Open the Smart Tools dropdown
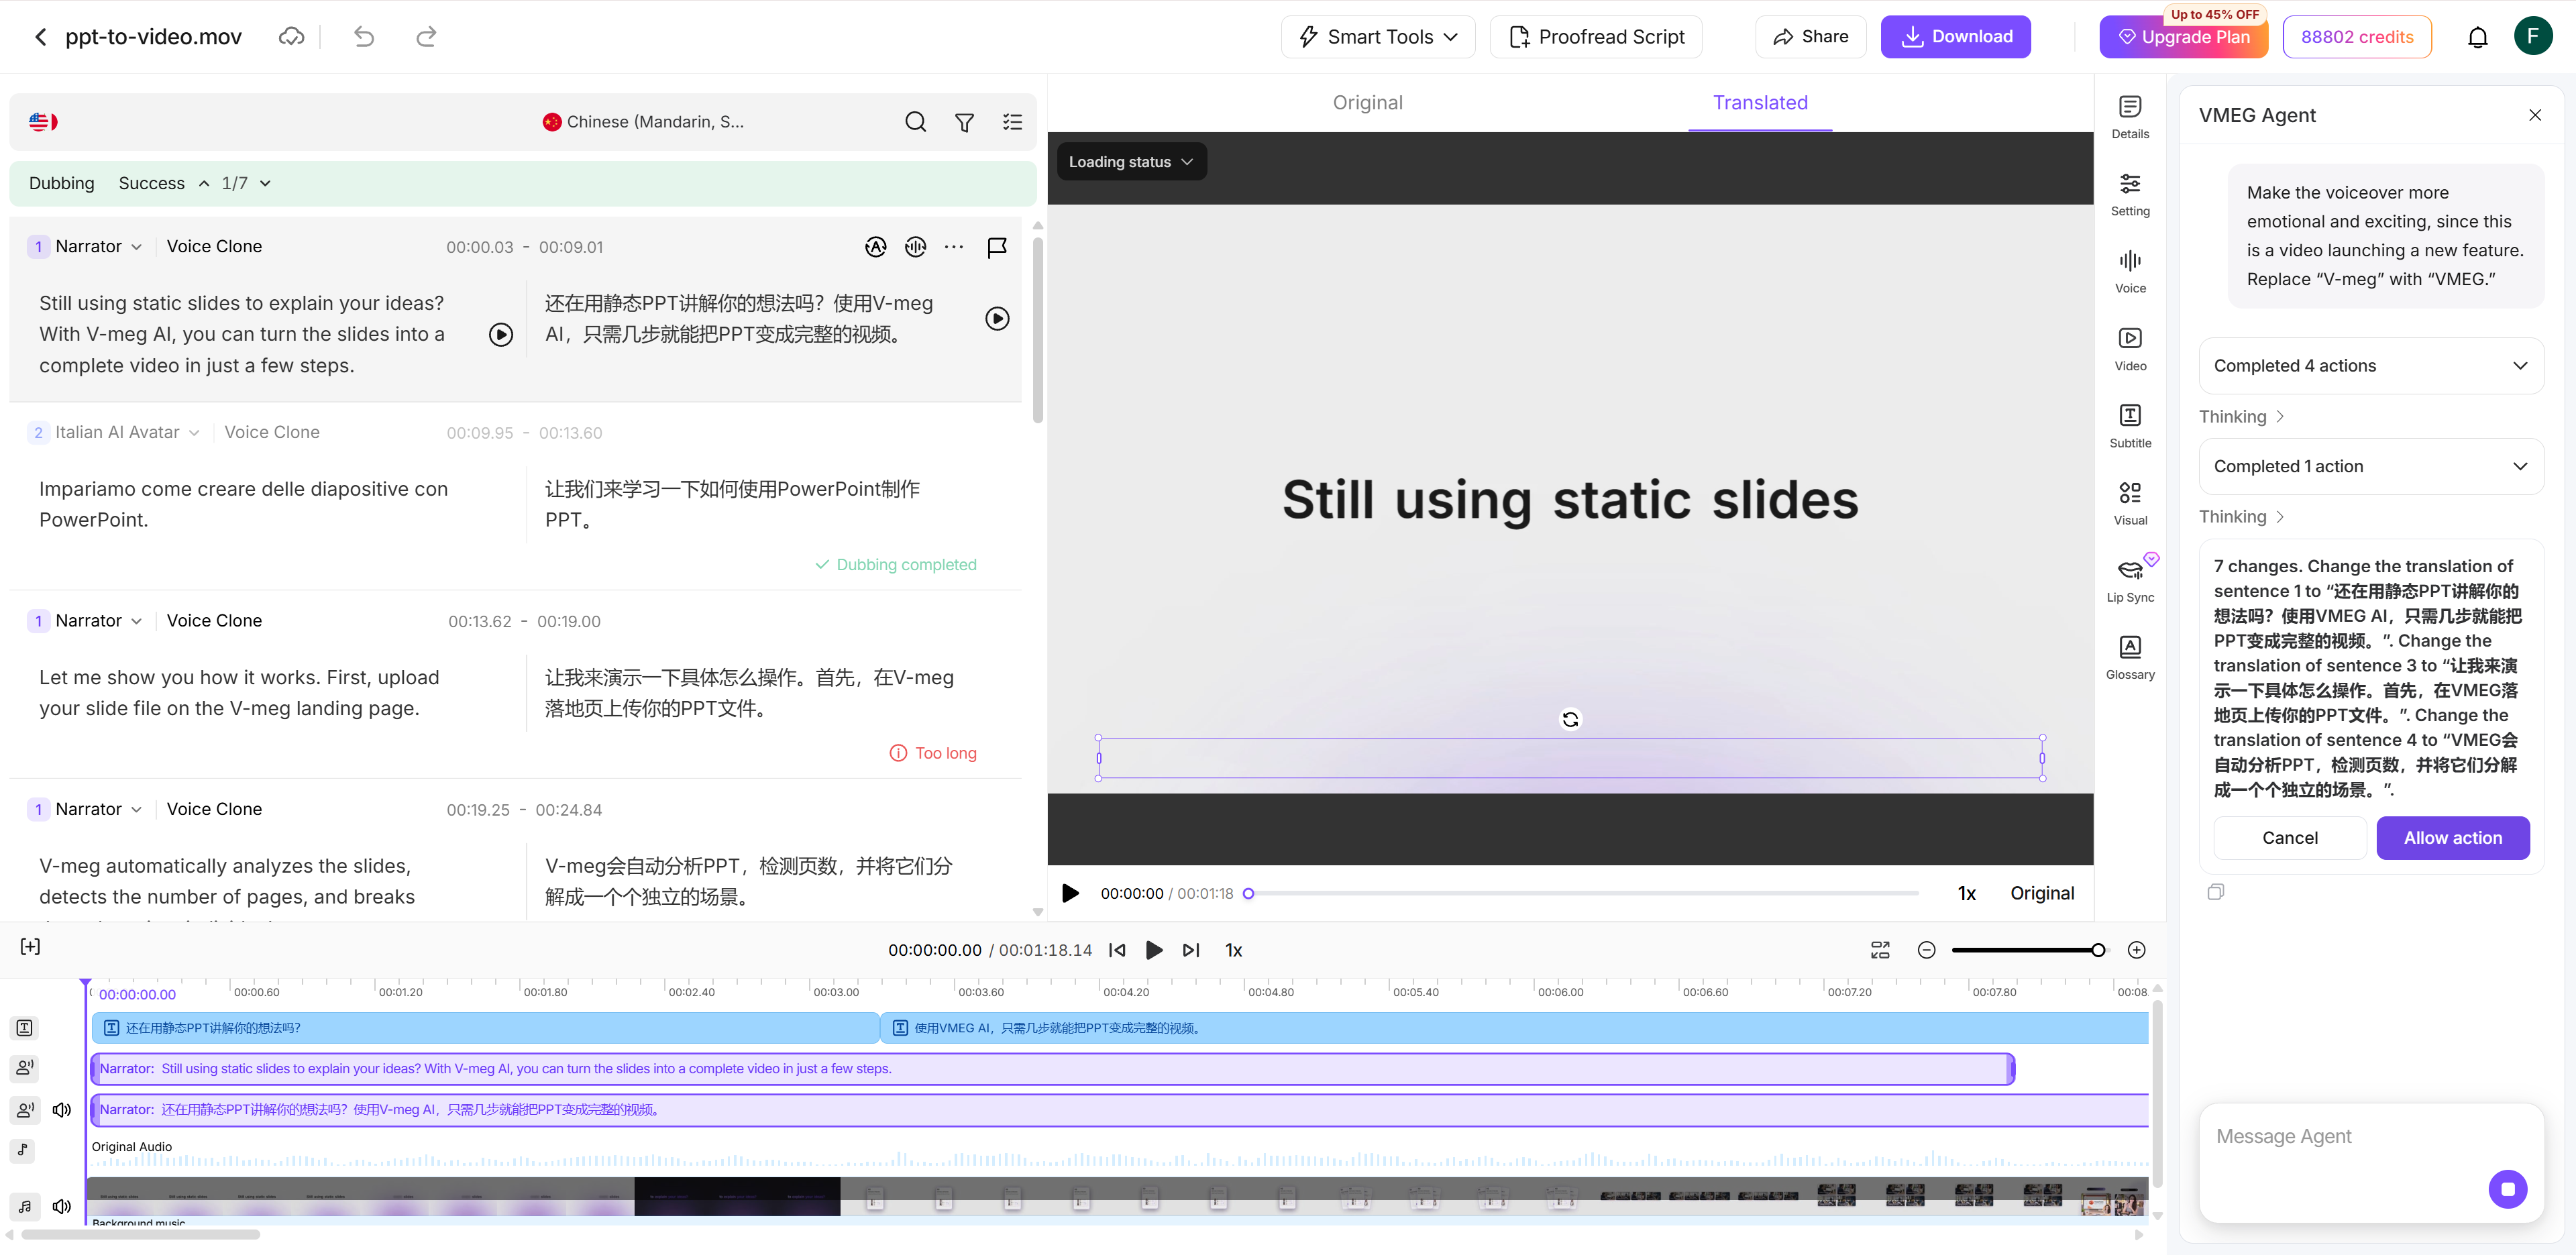 pyautogui.click(x=1377, y=37)
